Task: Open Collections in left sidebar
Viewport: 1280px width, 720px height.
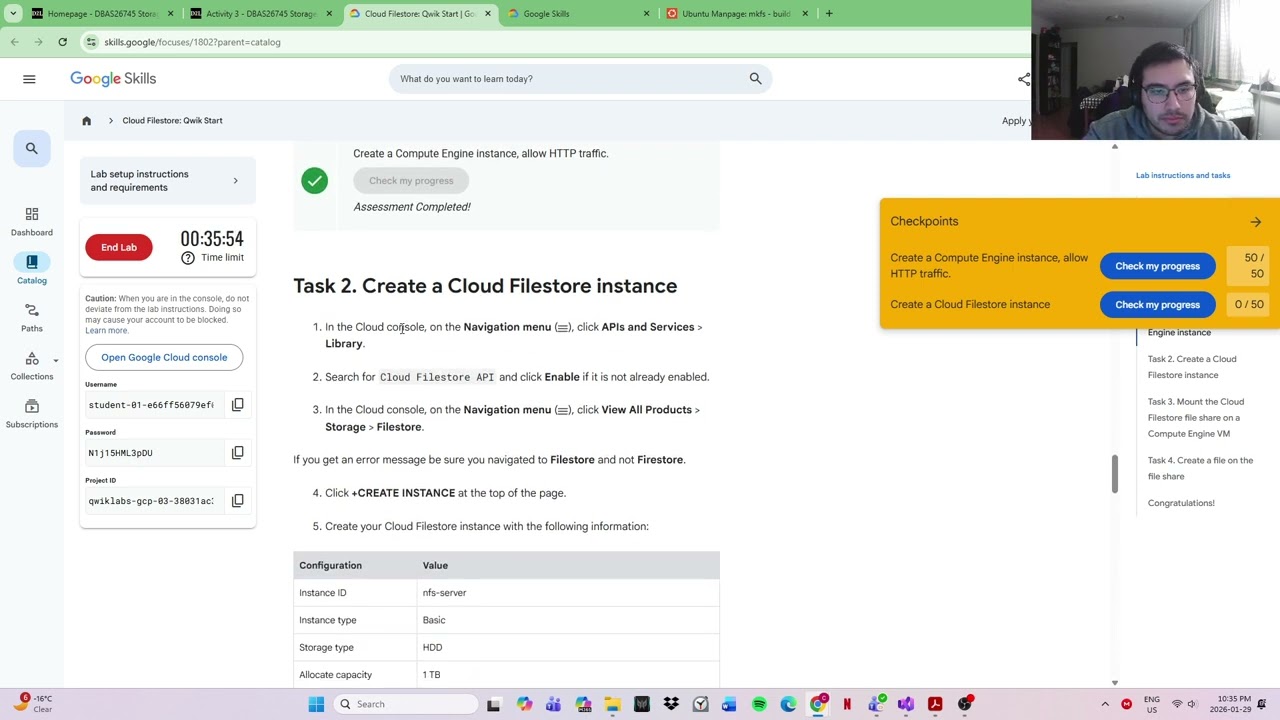Action: pyautogui.click(x=32, y=366)
